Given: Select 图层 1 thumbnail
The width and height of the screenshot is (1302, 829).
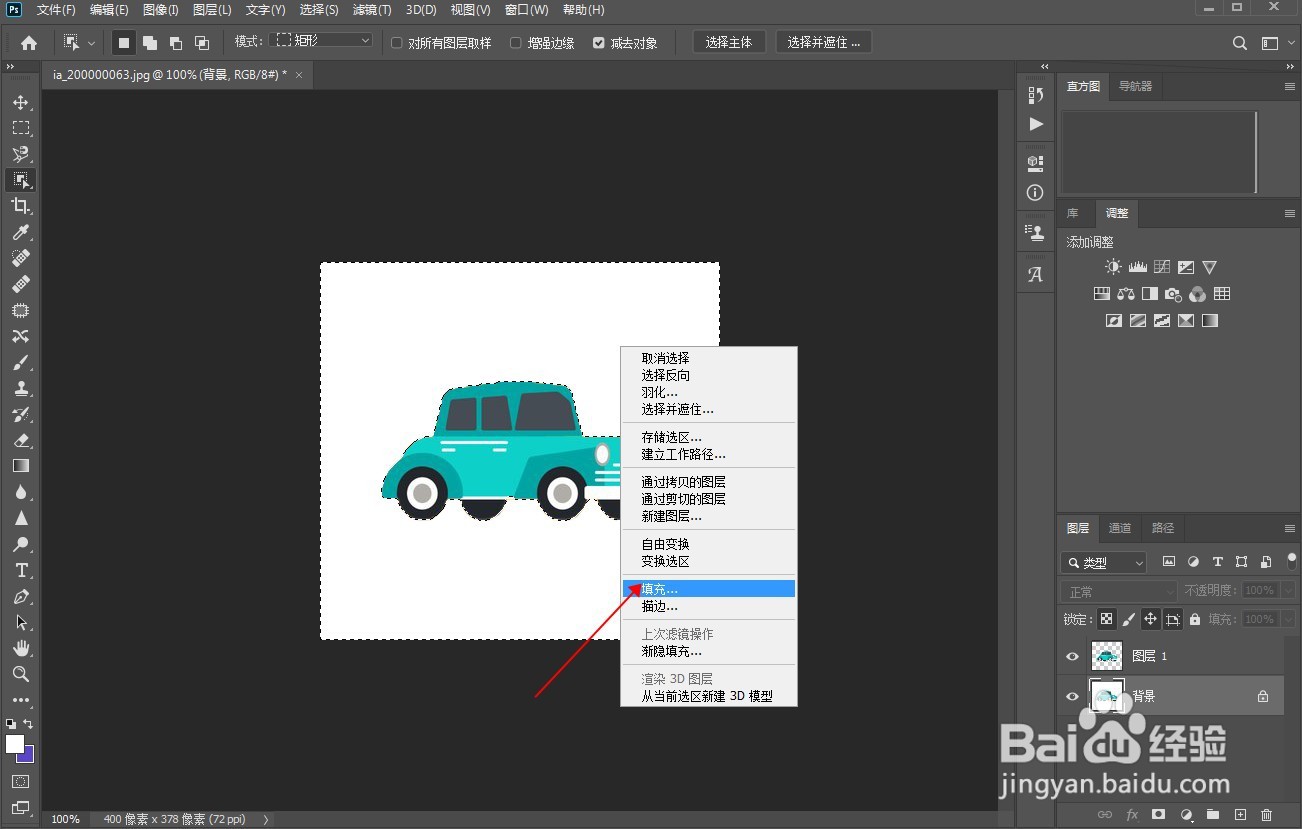Looking at the screenshot, I should (x=1107, y=657).
